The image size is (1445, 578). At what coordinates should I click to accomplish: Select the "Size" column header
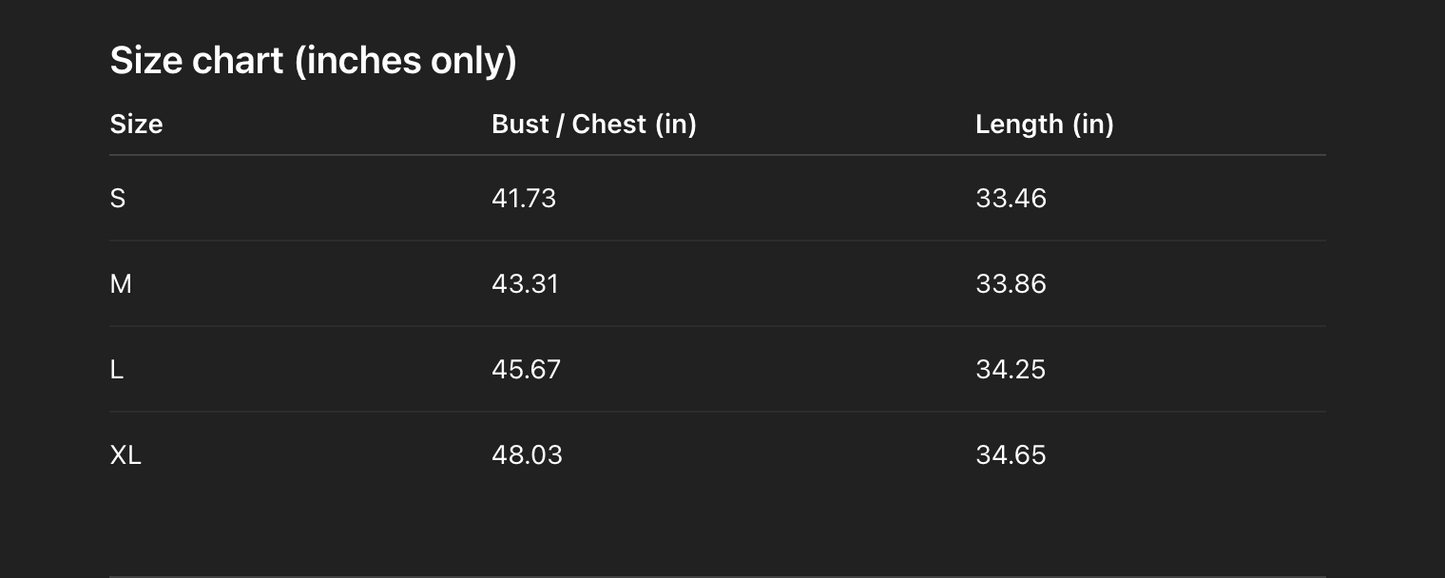click(x=136, y=124)
